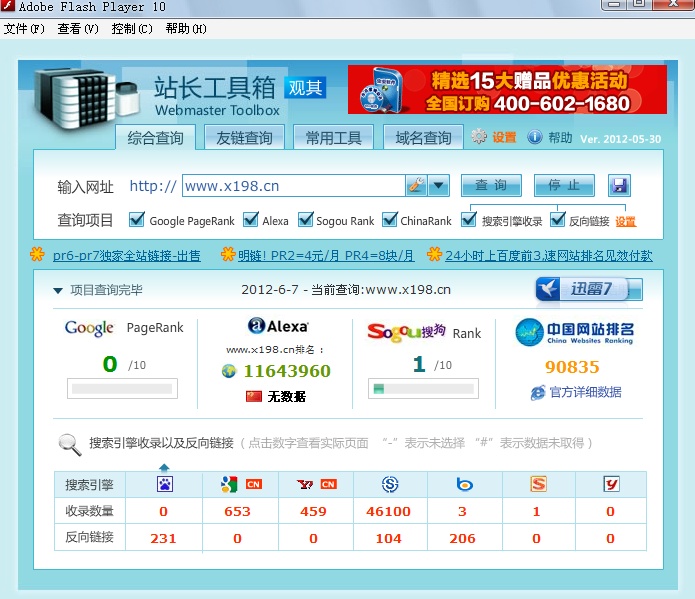The width and height of the screenshot is (695, 599).
Task: Toggle the Alexa checkbox
Action: (251, 219)
